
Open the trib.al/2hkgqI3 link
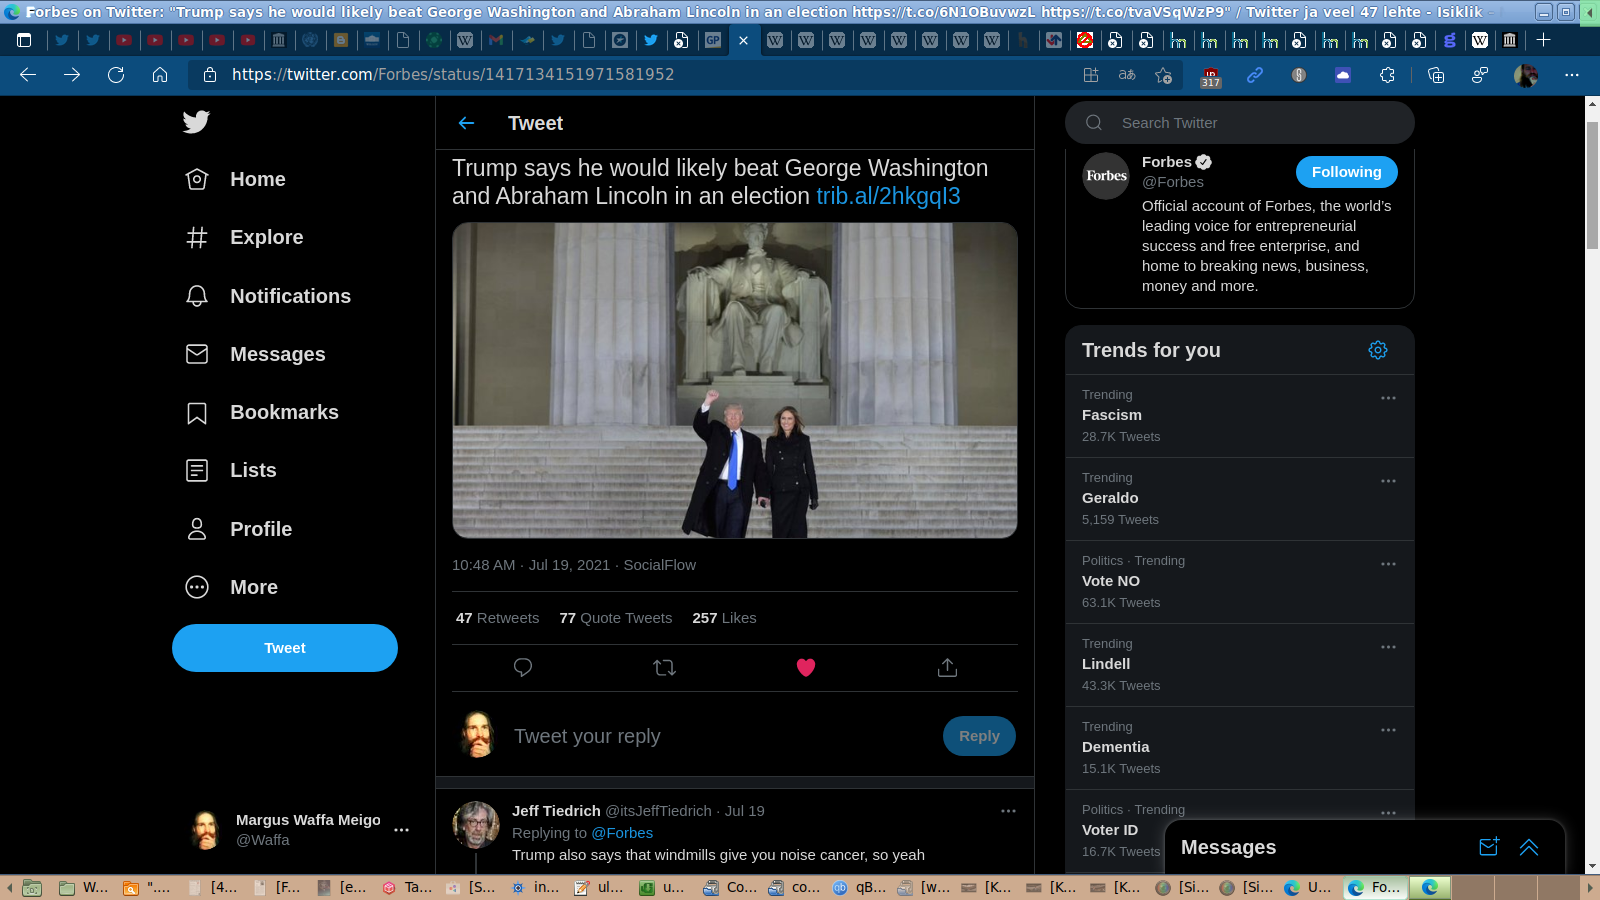[888, 196]
